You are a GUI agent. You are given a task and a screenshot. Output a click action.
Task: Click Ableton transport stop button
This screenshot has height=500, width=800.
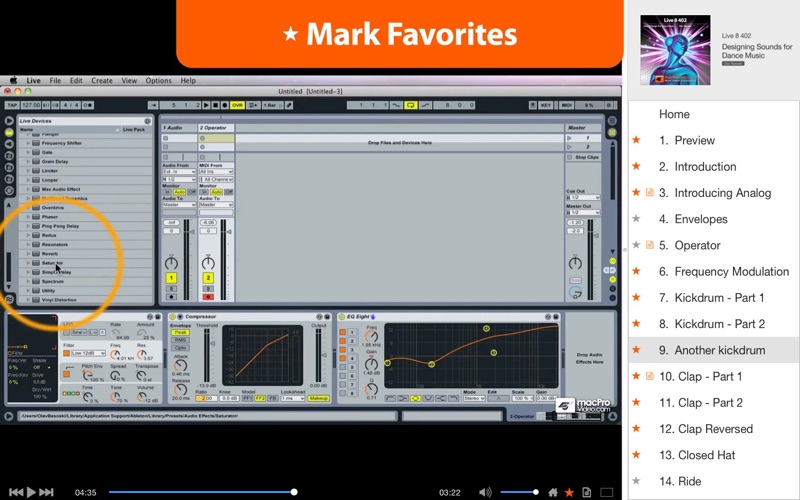tap(215, 105)
